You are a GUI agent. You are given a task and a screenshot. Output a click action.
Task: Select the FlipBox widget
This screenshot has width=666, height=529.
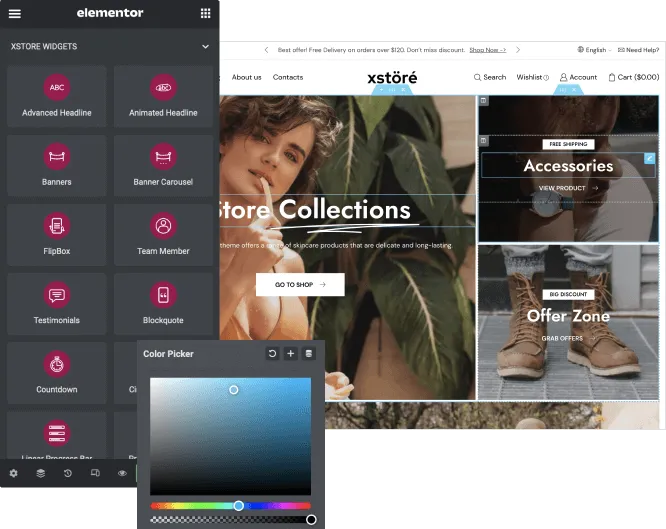click(x=56, y=233)
